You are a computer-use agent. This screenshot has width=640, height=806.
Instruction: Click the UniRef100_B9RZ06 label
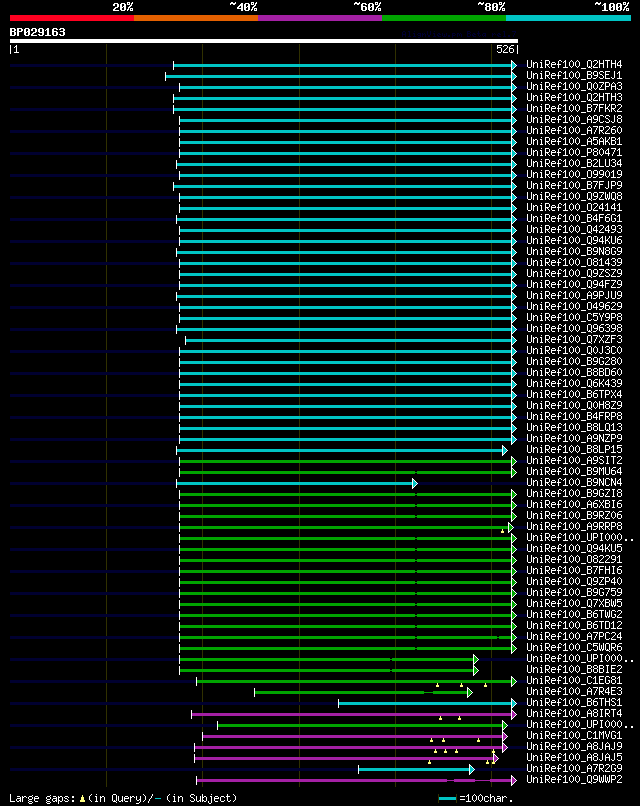574,516
